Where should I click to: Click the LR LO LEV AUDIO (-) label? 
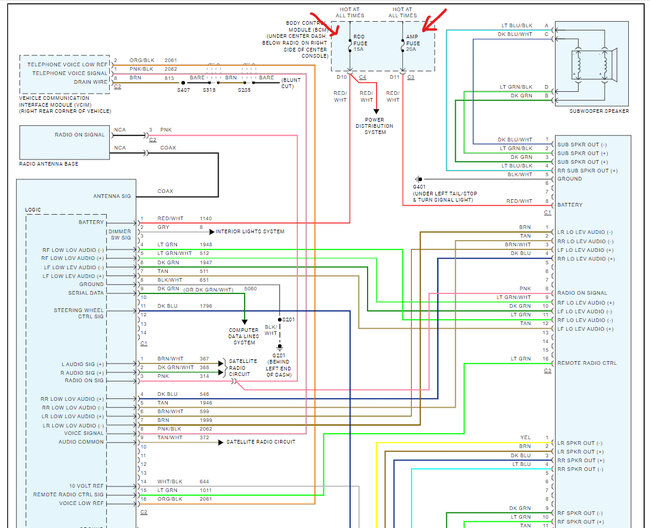coord(587,232)
